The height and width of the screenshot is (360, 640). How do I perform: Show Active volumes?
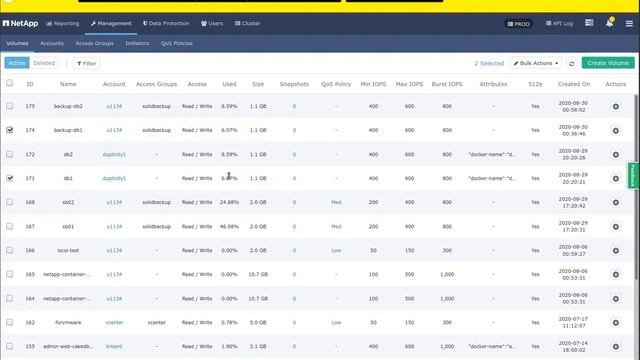tap(17, 63)
